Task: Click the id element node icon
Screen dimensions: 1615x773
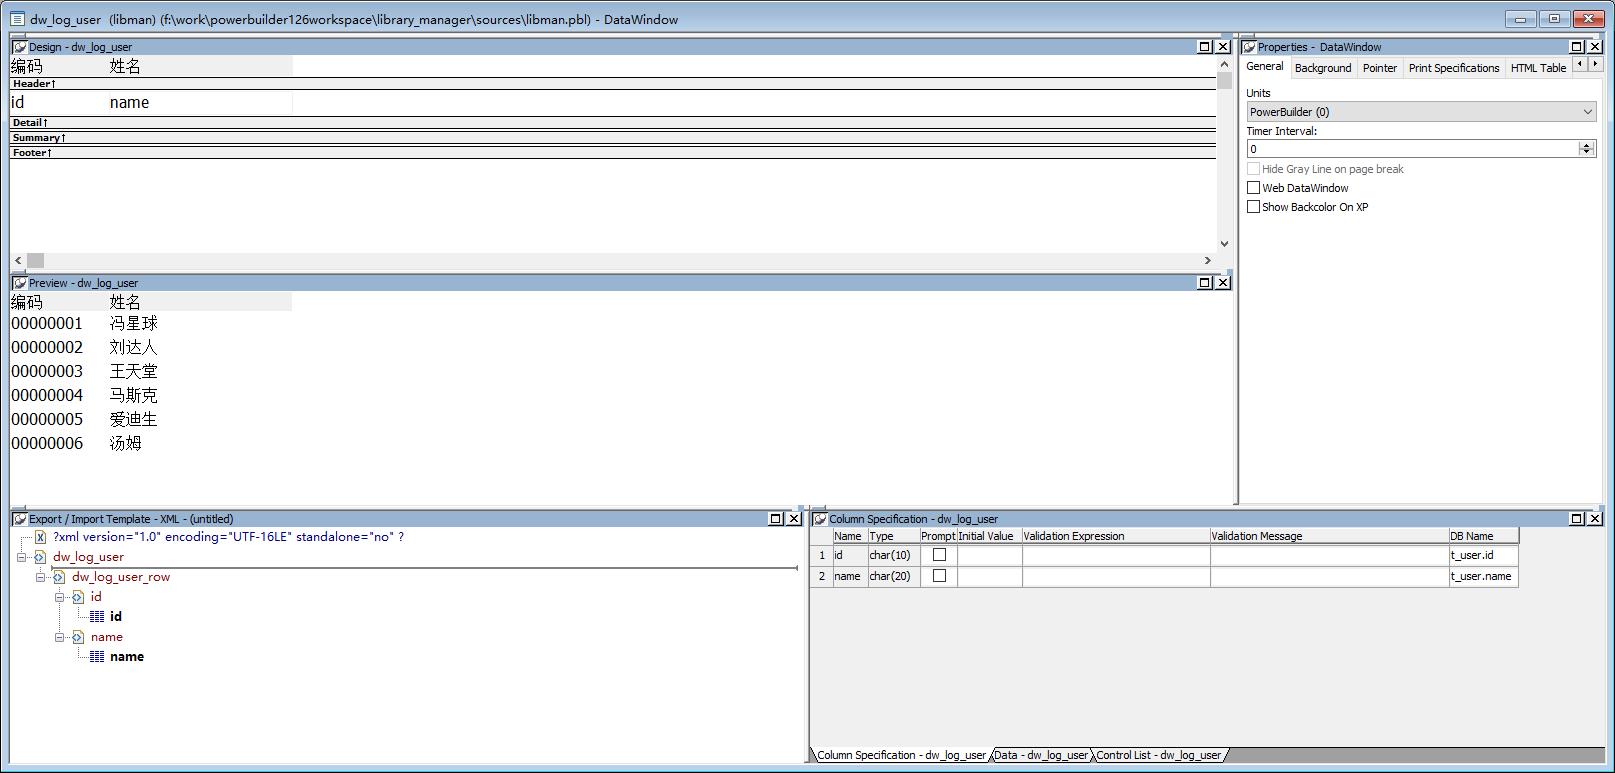Action: 78,597
